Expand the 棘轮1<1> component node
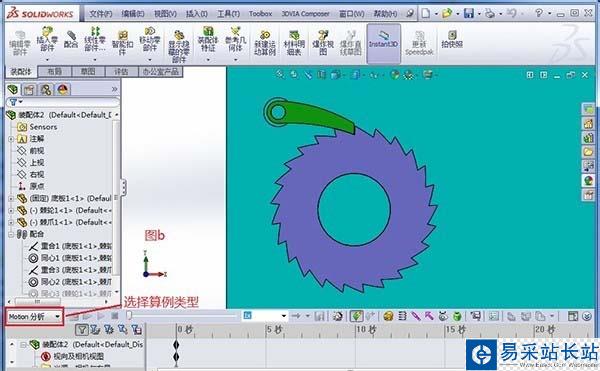 point(11,210)
